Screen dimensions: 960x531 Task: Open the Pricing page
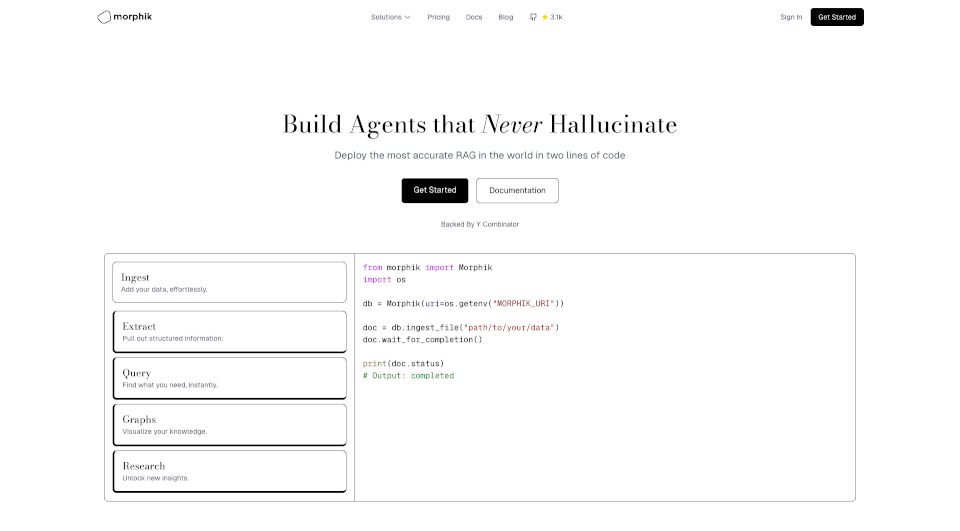coord(438,17)
